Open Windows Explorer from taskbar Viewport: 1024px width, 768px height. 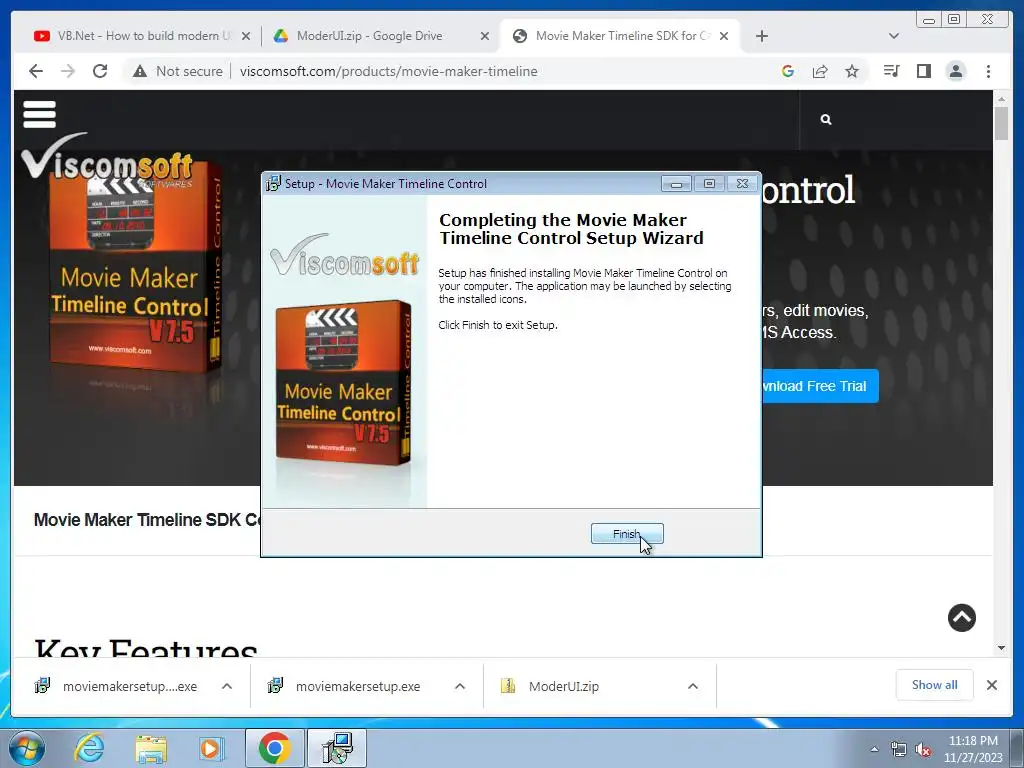(151, 748)
